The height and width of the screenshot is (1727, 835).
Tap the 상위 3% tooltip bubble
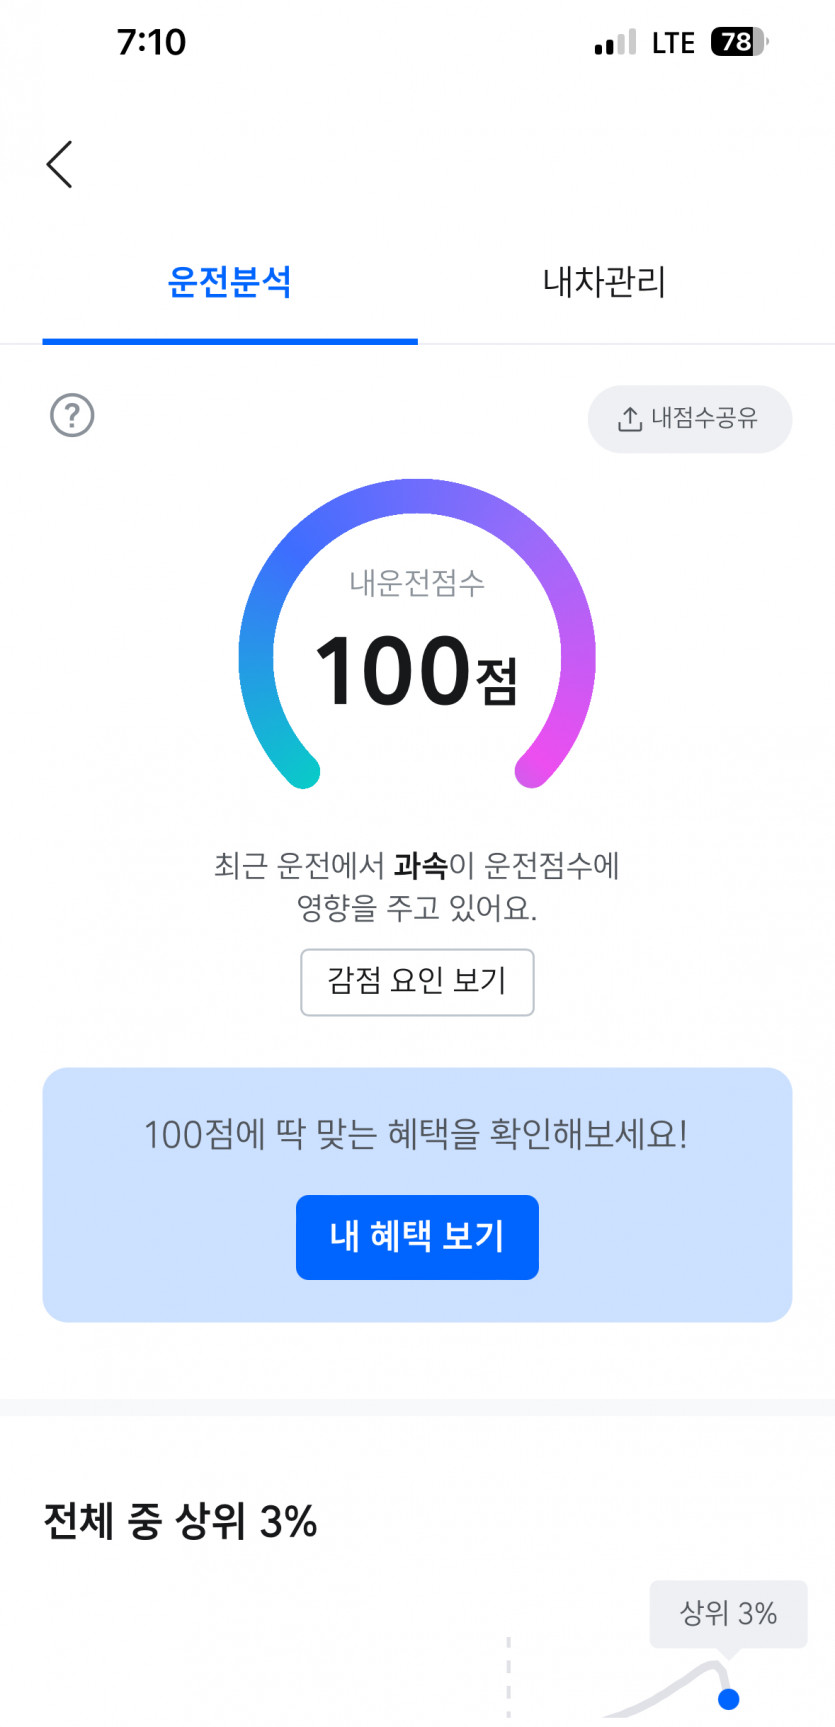click(x=728, y=1612)
